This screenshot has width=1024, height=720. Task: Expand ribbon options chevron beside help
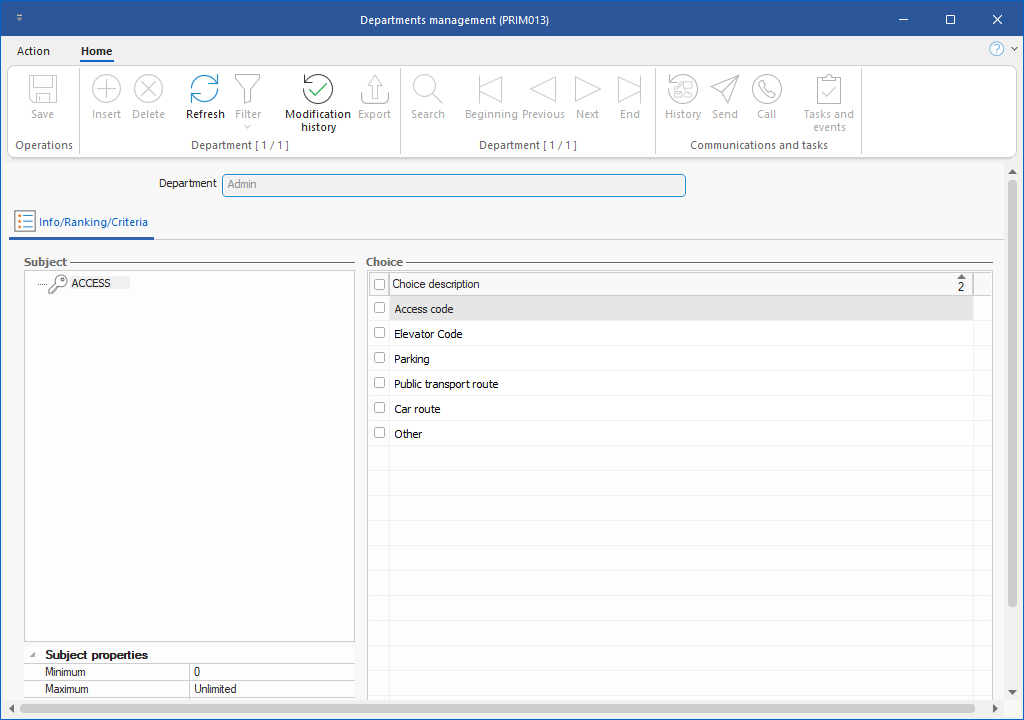[1014, 49]
